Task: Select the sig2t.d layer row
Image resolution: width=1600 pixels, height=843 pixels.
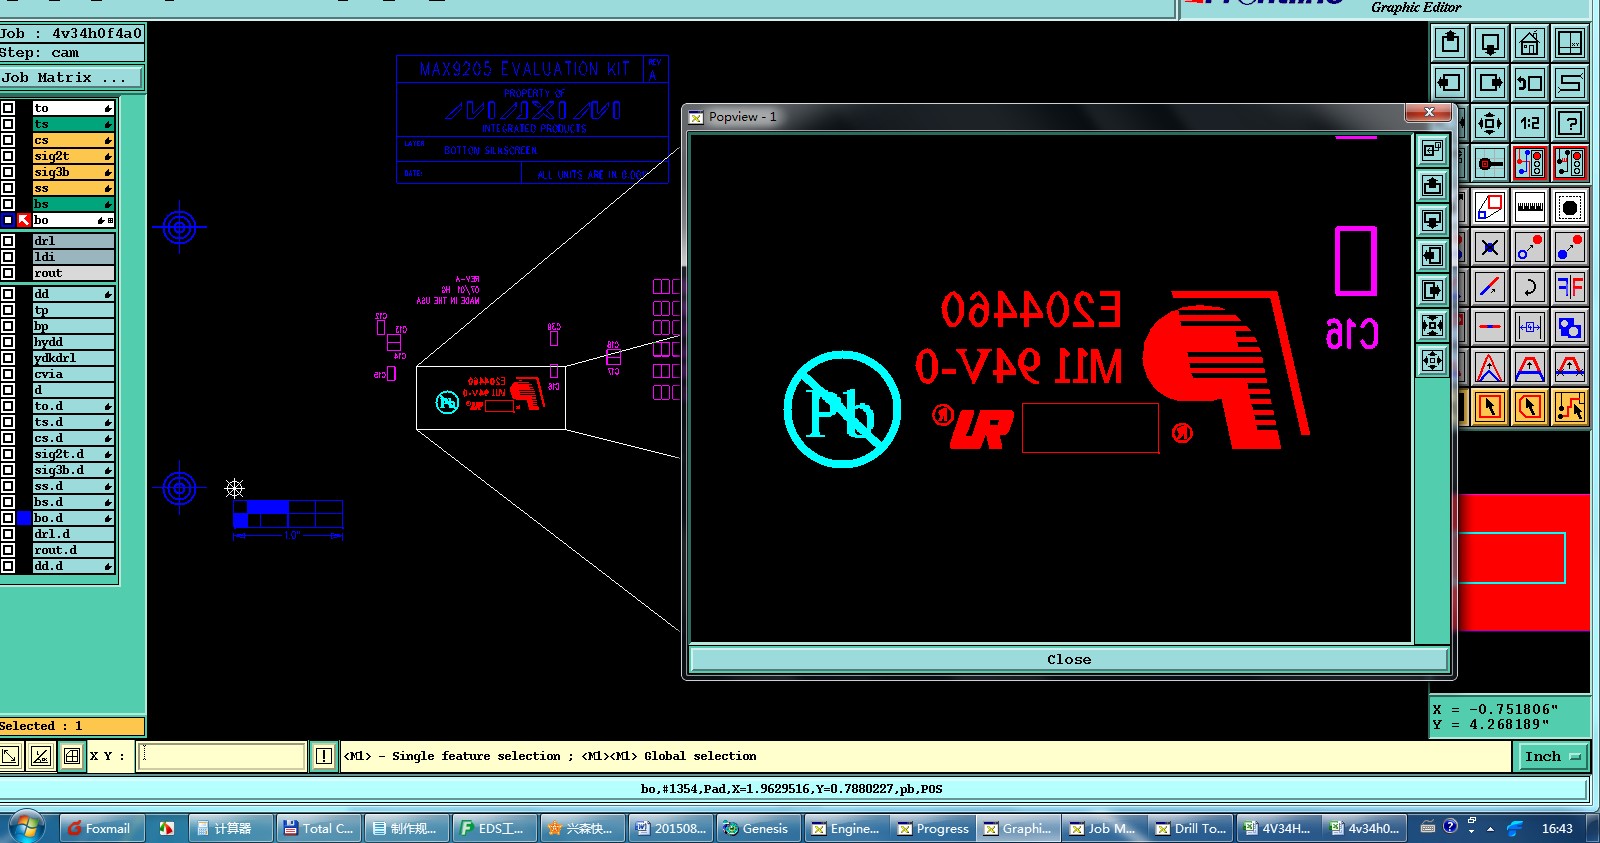Action: [x=73, y=454]
